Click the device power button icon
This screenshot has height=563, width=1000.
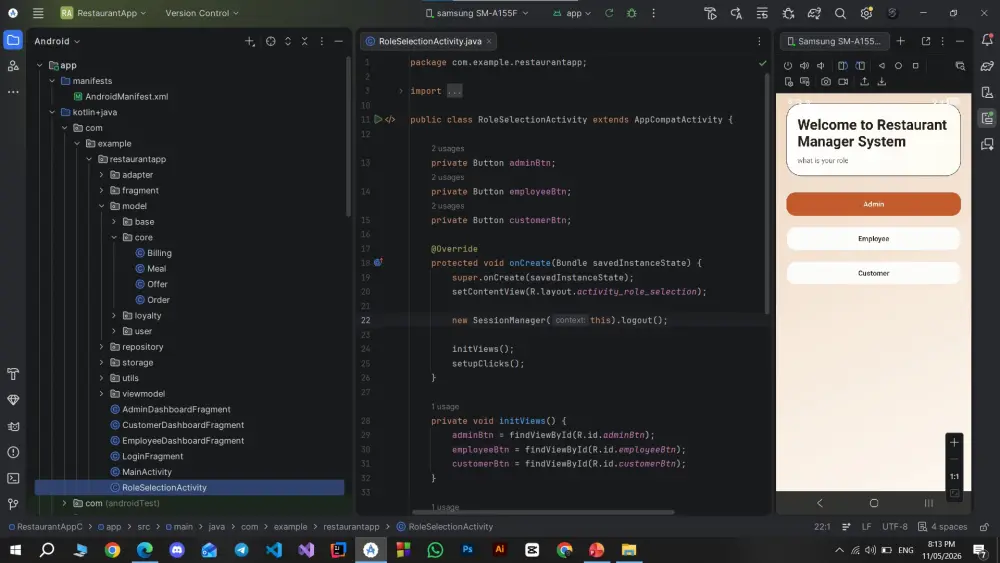pos(788,66)
